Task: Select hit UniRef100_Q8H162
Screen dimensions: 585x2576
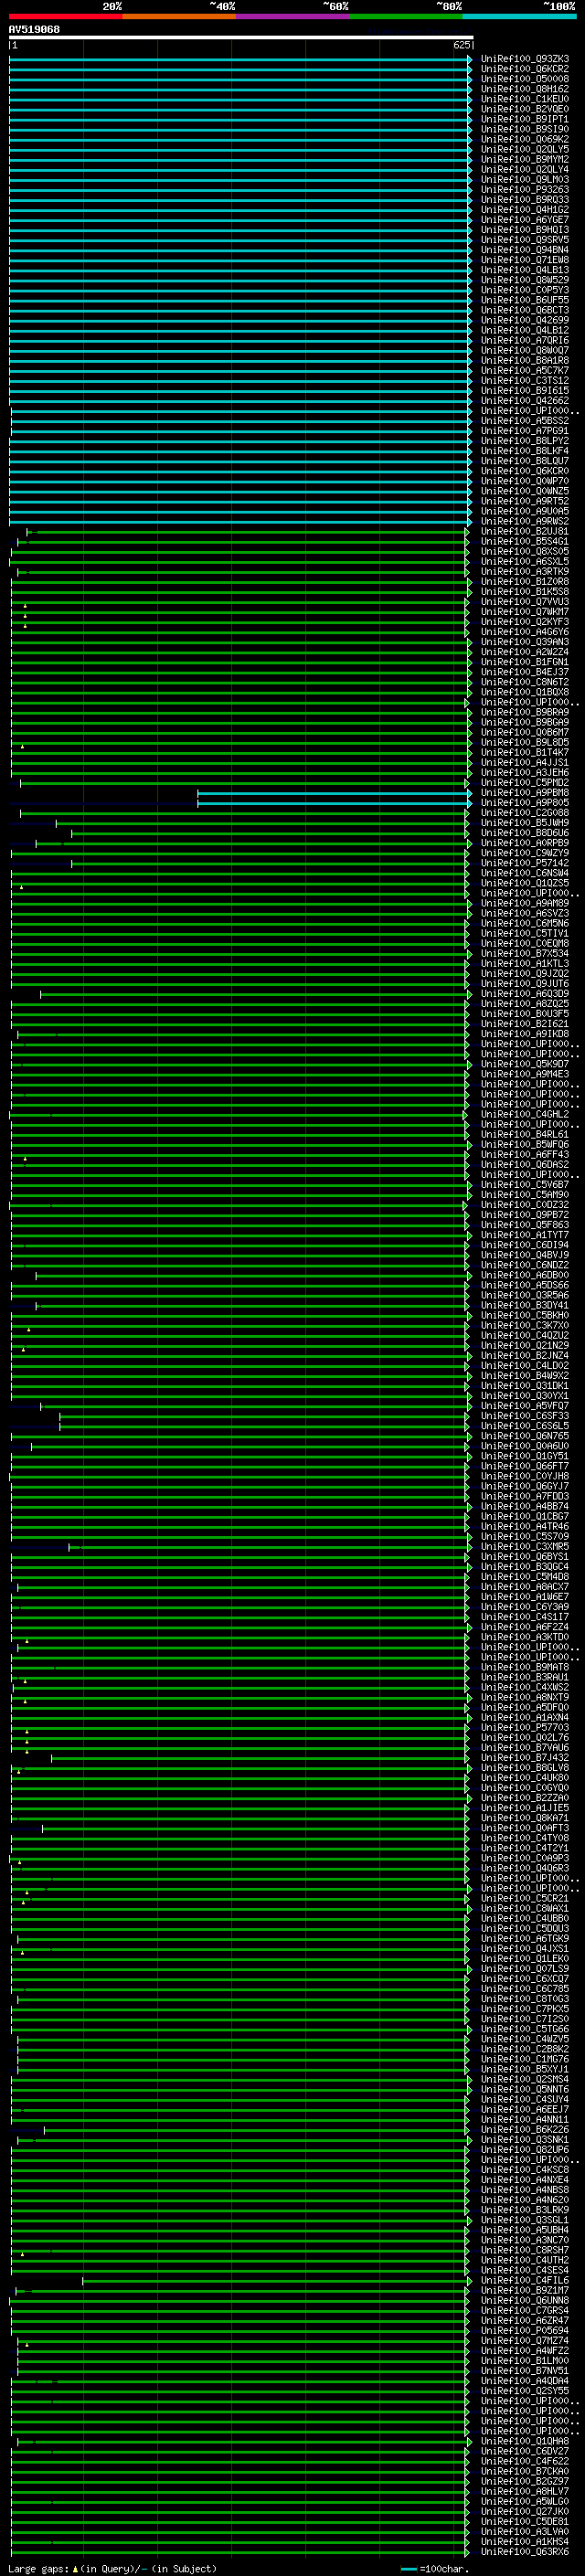Action: point(525,89)
